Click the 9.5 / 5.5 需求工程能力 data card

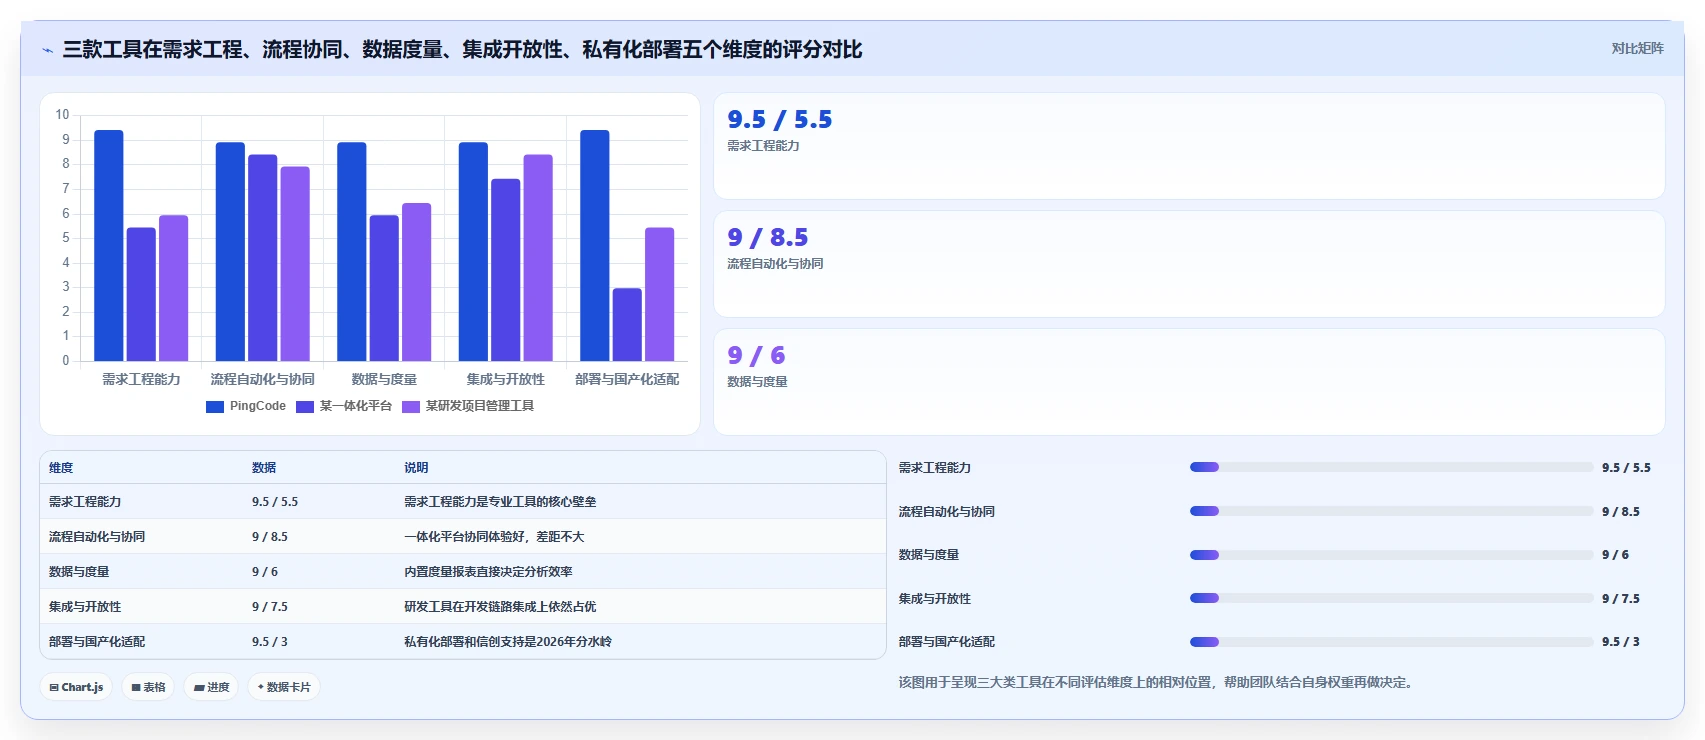[x=1189, y=146]
